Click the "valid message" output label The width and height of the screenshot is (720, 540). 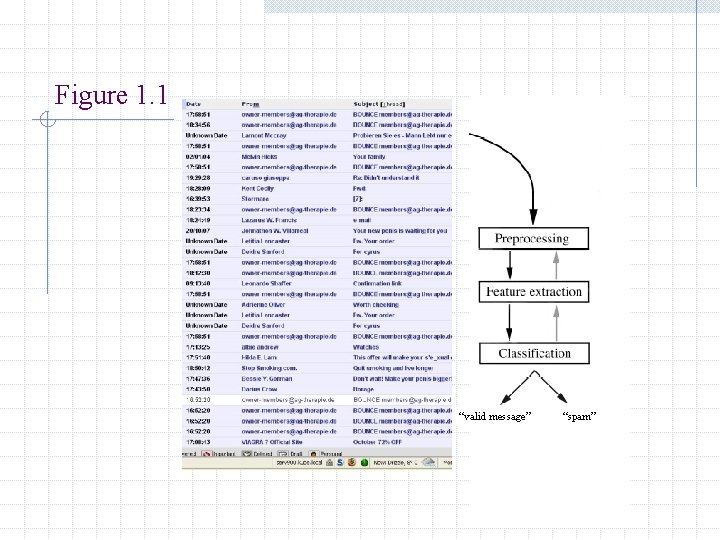tap(495, 416)
